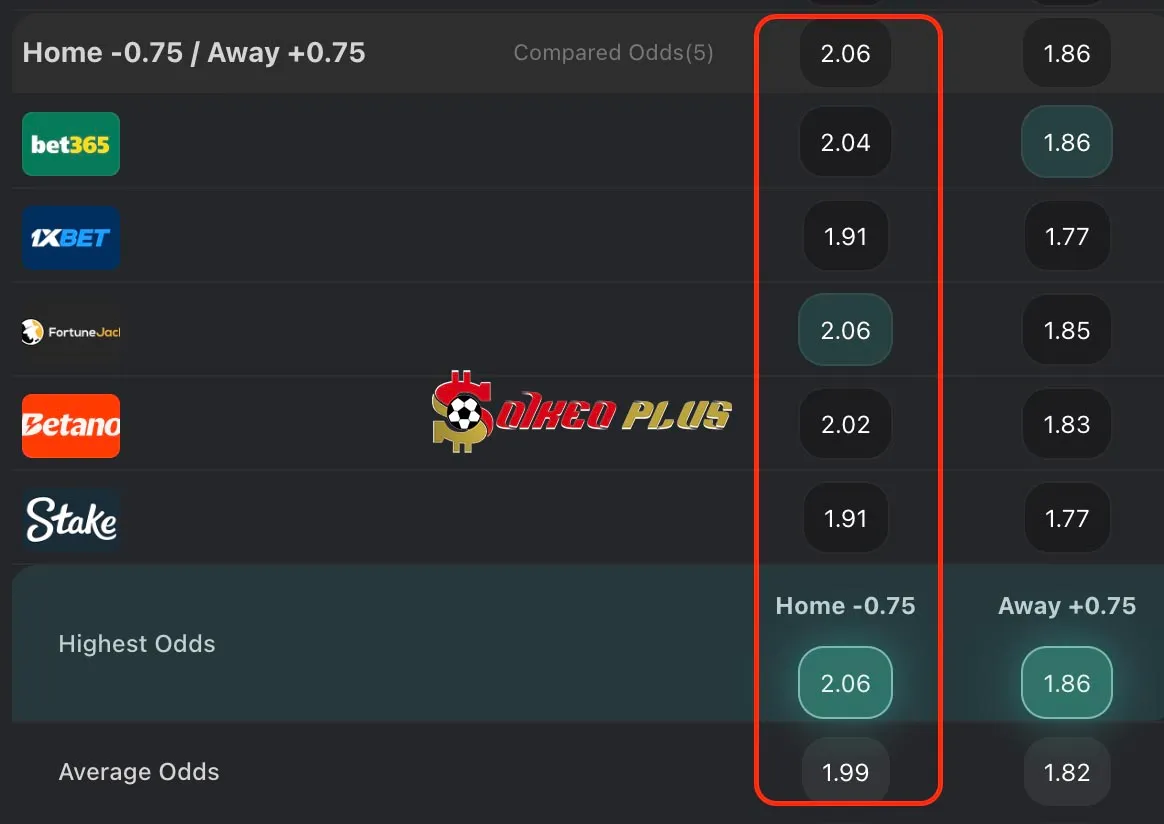Select bet365 away odds 1.86
The height and width of the screenshot is (824, 1164).
1067,142
